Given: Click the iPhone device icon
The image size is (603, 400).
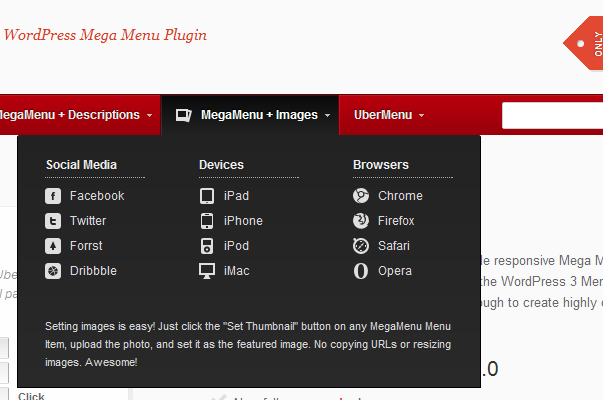Looking at the screenshot, I should [x=207, y=221].
